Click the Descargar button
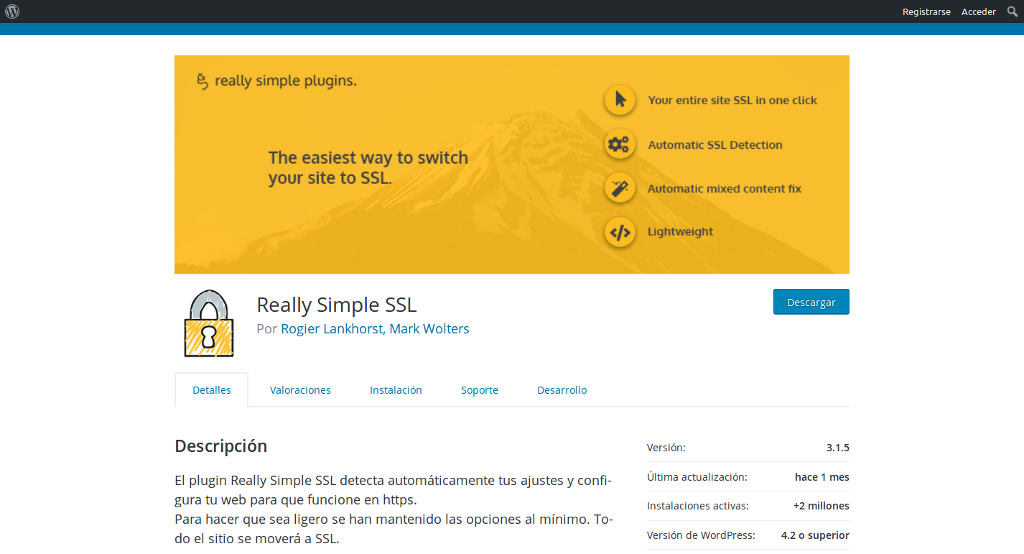 811,302
